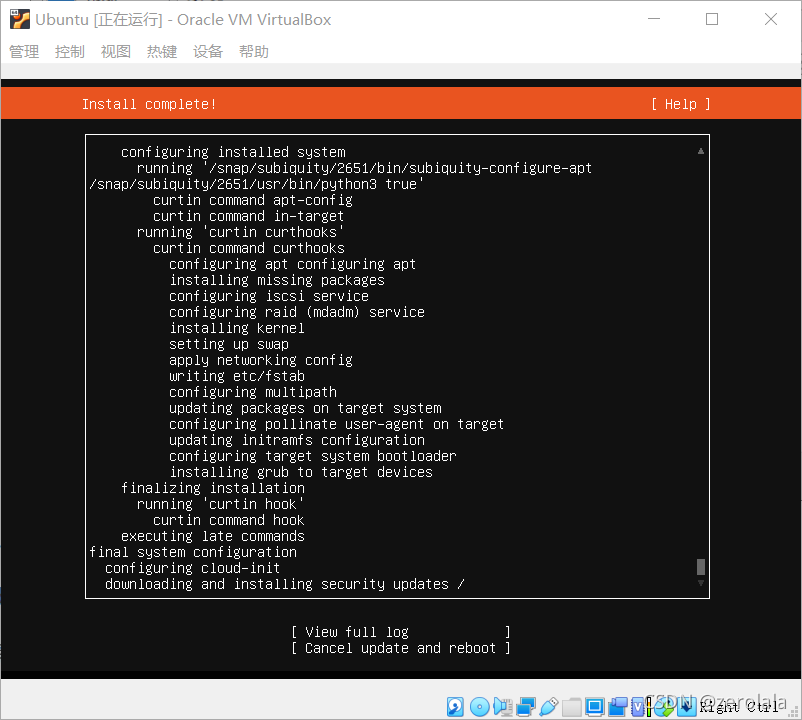Click the VirtualBox app icon in title bar
The width and height of the screenshot is (802, 720).
click(x=19, y=19)
